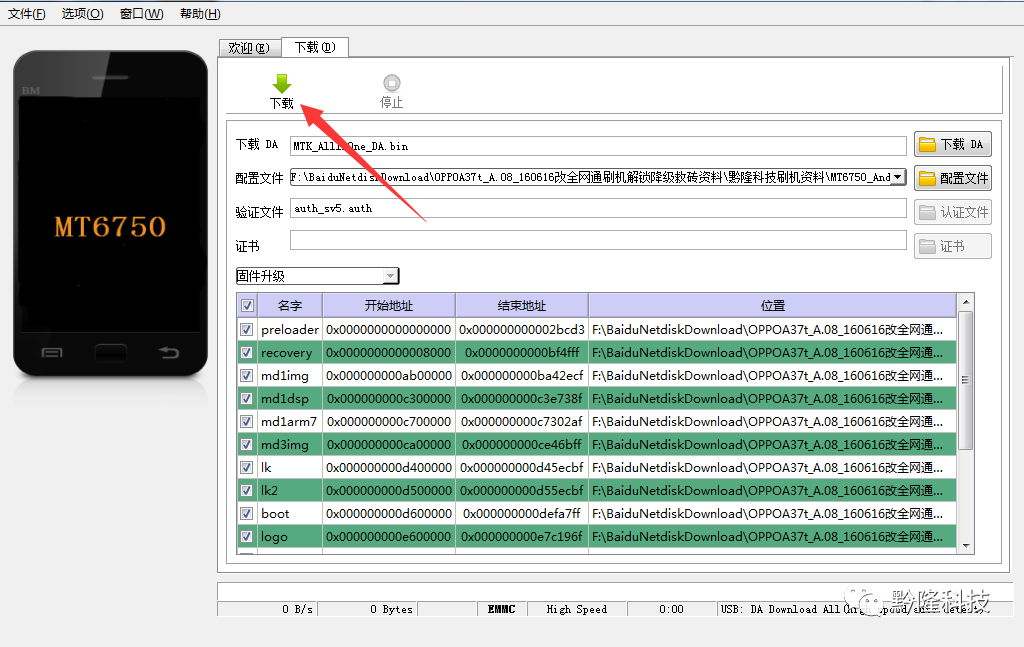1024x647 pixels.
Task: Click the partition table vertical scrollbar thumb
Action: point(966,380)
